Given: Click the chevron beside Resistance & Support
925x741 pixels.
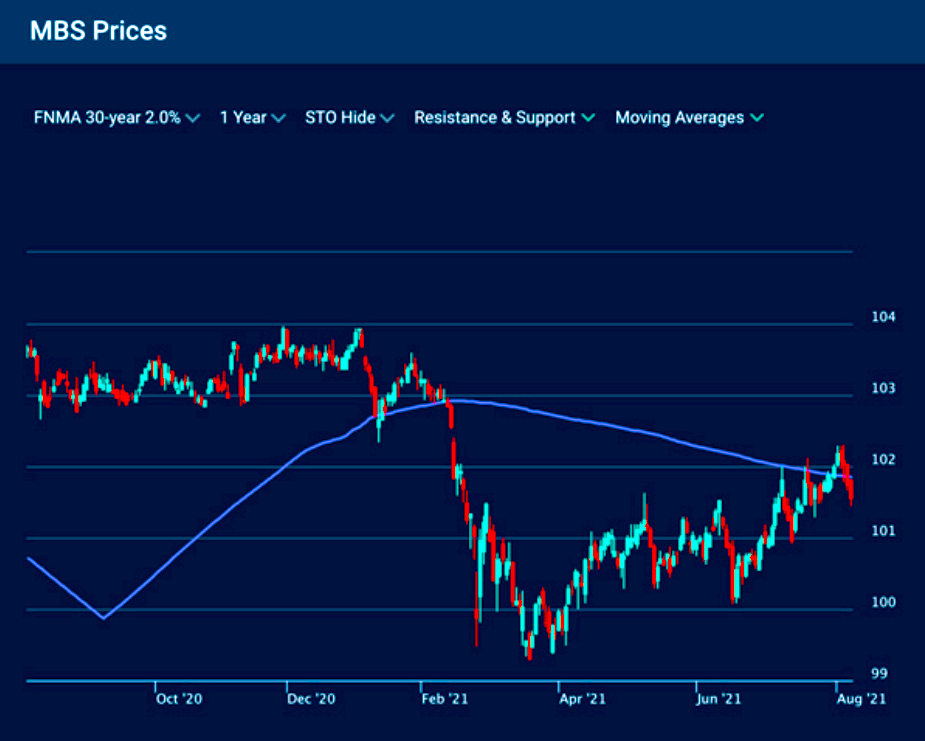Looking at the screenshot, I should pyautogui.click(x=588, y=118).
